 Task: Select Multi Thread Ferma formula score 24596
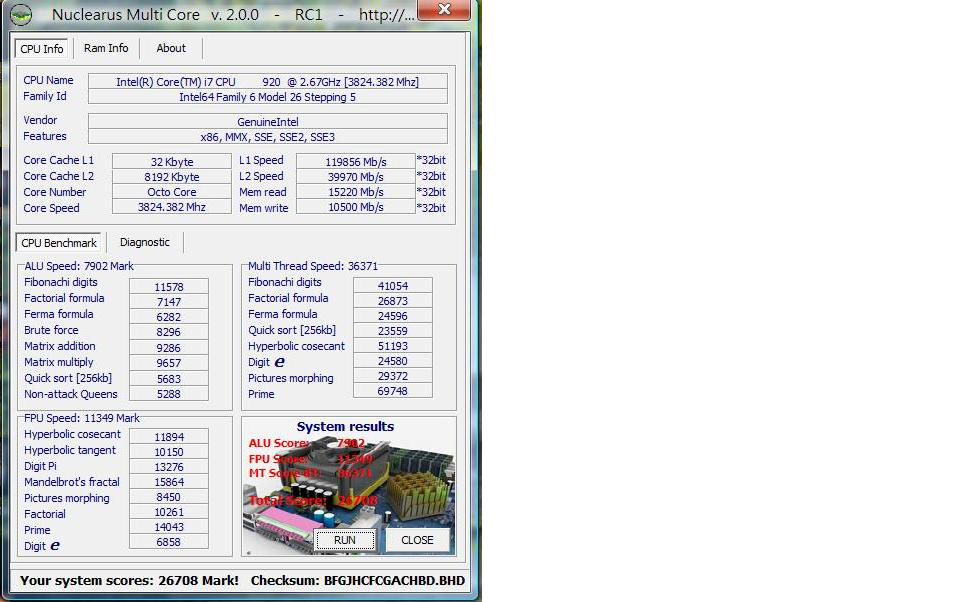coord(392,316)
